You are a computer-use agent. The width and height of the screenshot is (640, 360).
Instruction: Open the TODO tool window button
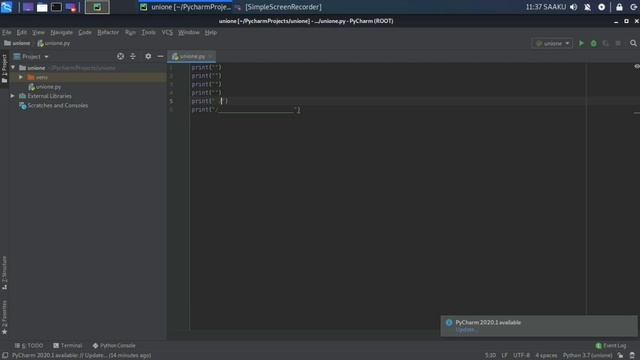click(29, 346)
